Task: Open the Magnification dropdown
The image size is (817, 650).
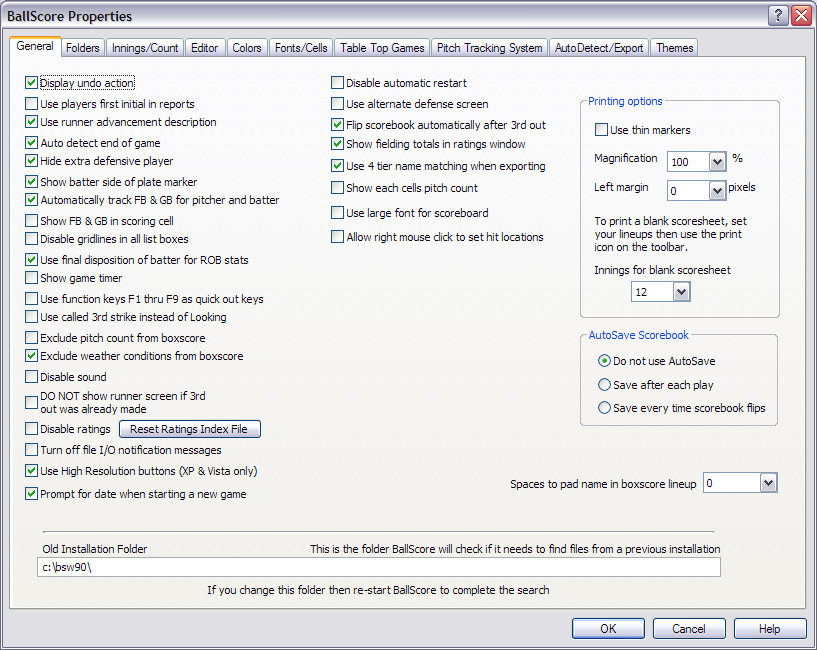Action: point(717,162)
